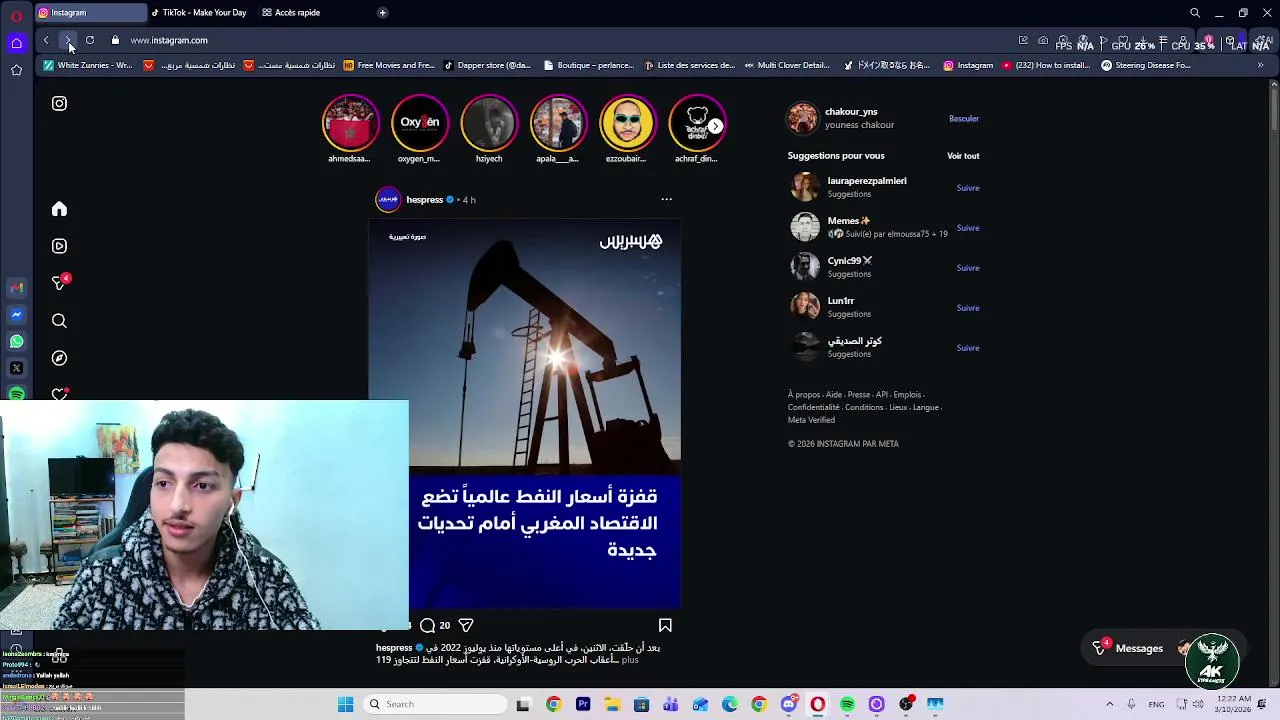Screen dimensions: 1280x720
Task: Open Steering Disease Fo... bookmark
Action: [1146, 65]
